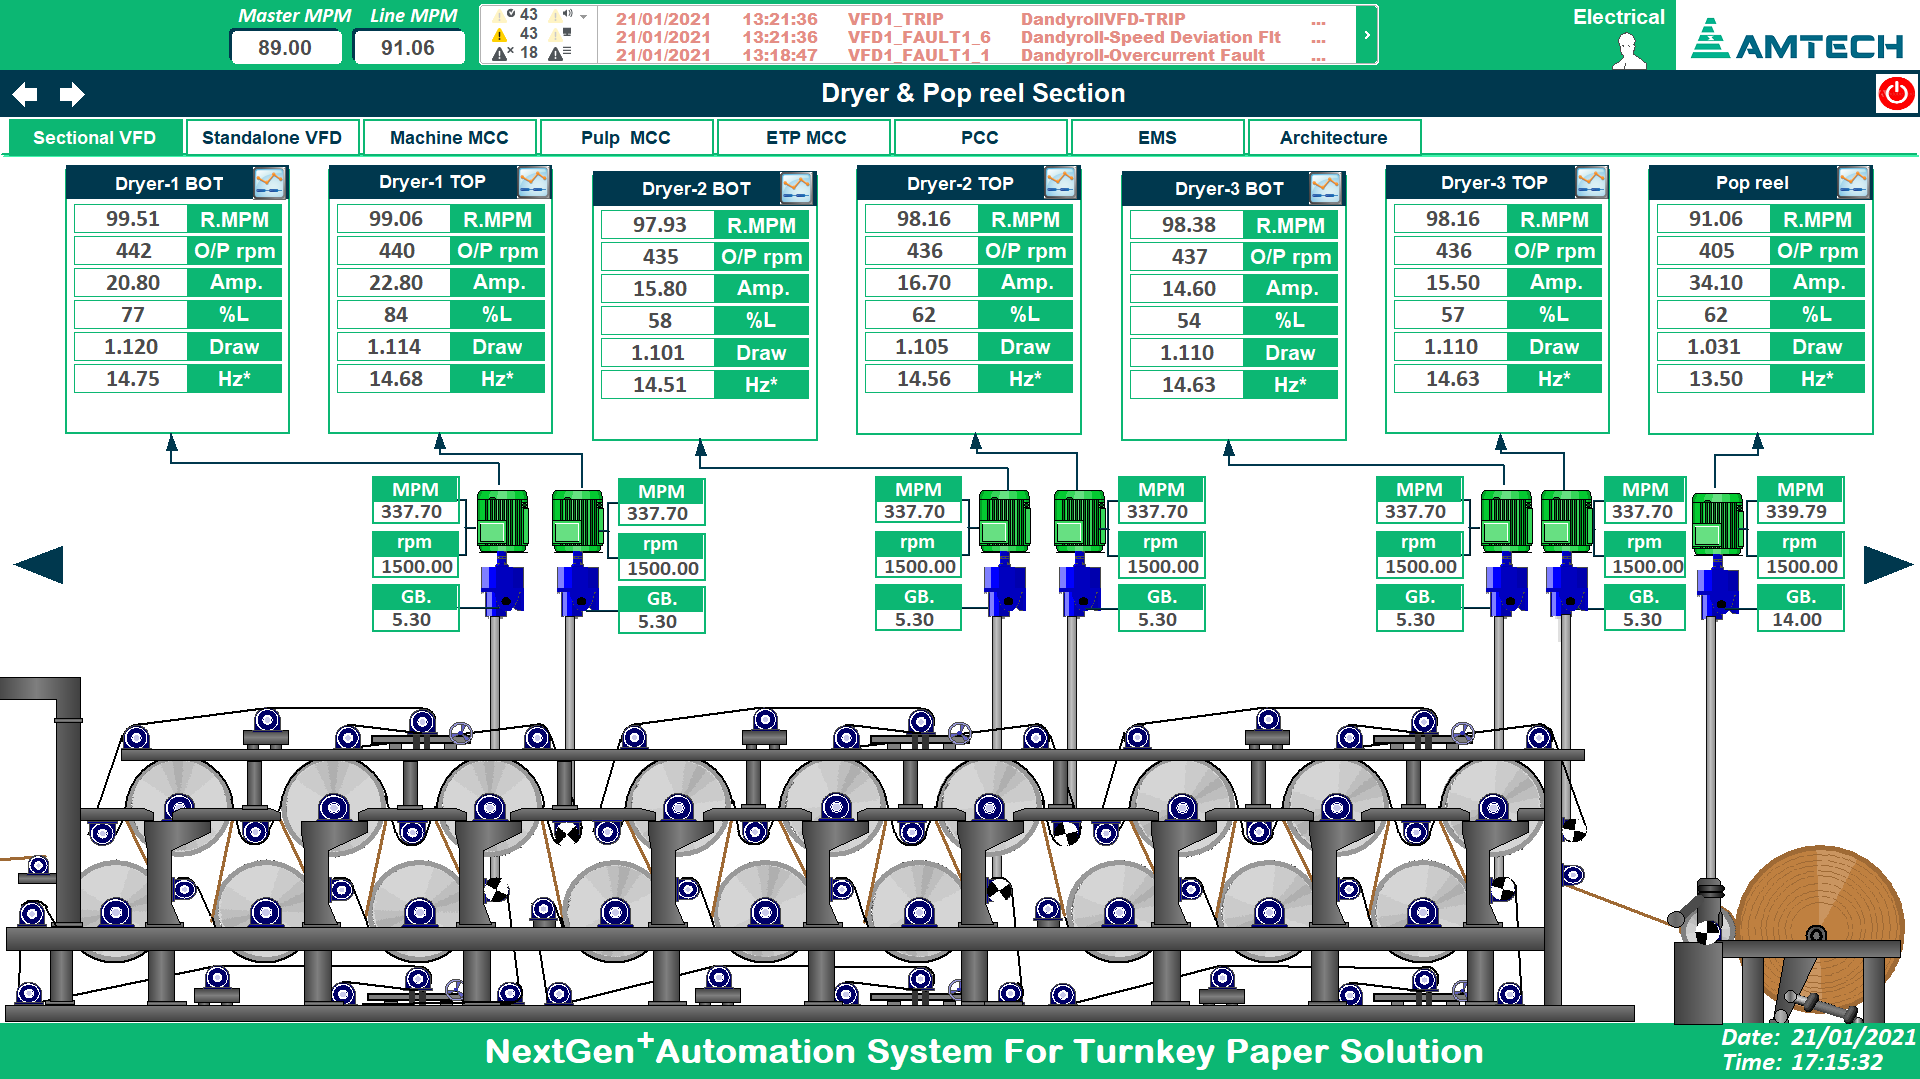1920x1079 pixels.
Task: Click the red power button icon
Action: 1896,94
